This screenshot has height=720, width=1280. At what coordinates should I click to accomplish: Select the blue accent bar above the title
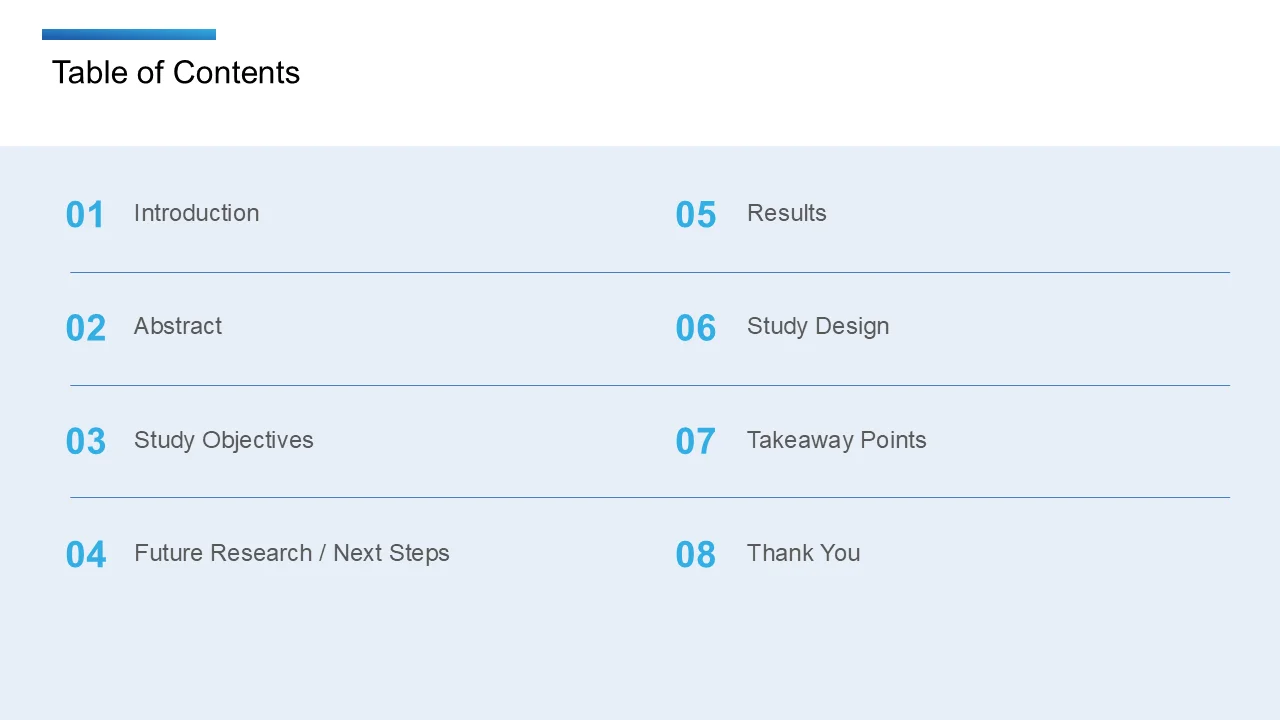tap(129, 34)
